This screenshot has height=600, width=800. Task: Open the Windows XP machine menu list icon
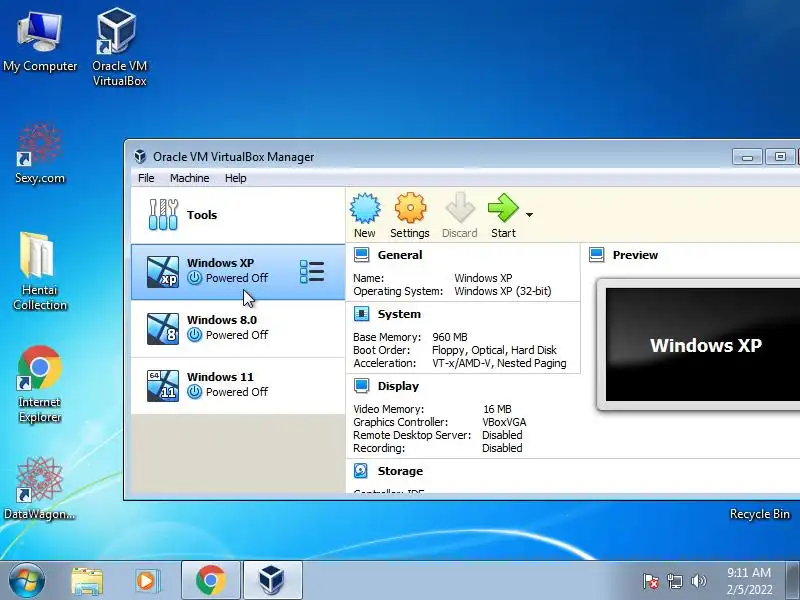pos(312,271)
